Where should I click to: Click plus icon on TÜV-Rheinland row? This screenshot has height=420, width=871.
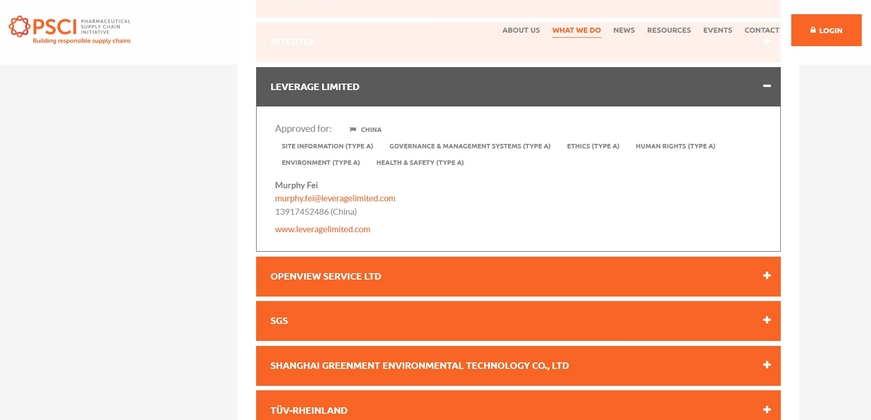[x=767, y=409]
